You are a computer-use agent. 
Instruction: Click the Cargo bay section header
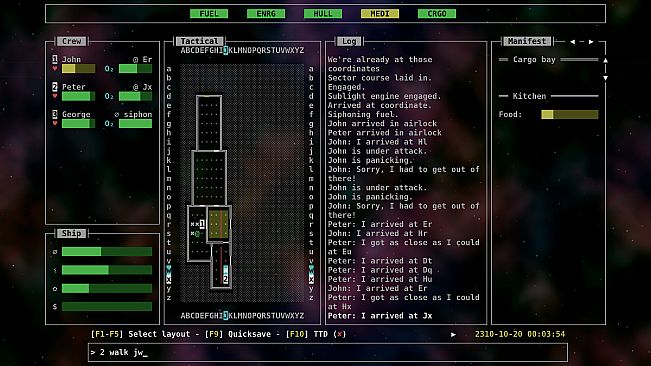point(534,59)
